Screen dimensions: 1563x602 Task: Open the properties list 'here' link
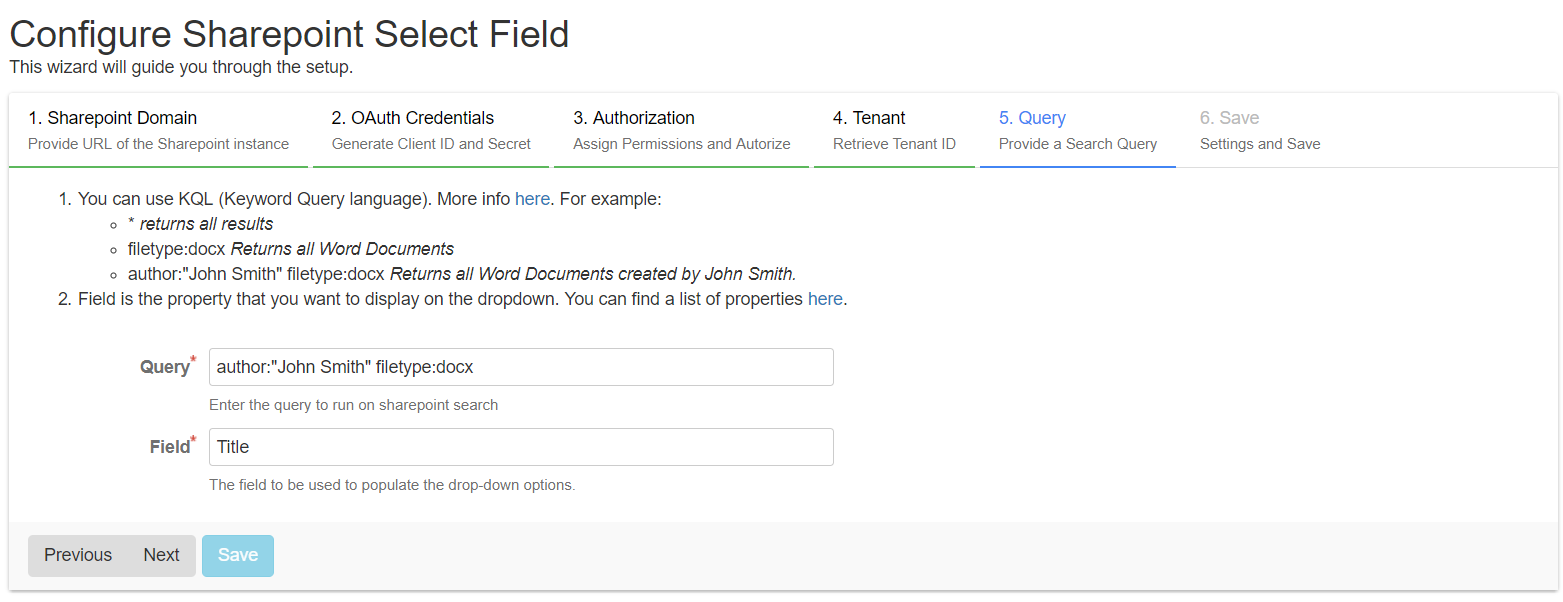[825, 299]
